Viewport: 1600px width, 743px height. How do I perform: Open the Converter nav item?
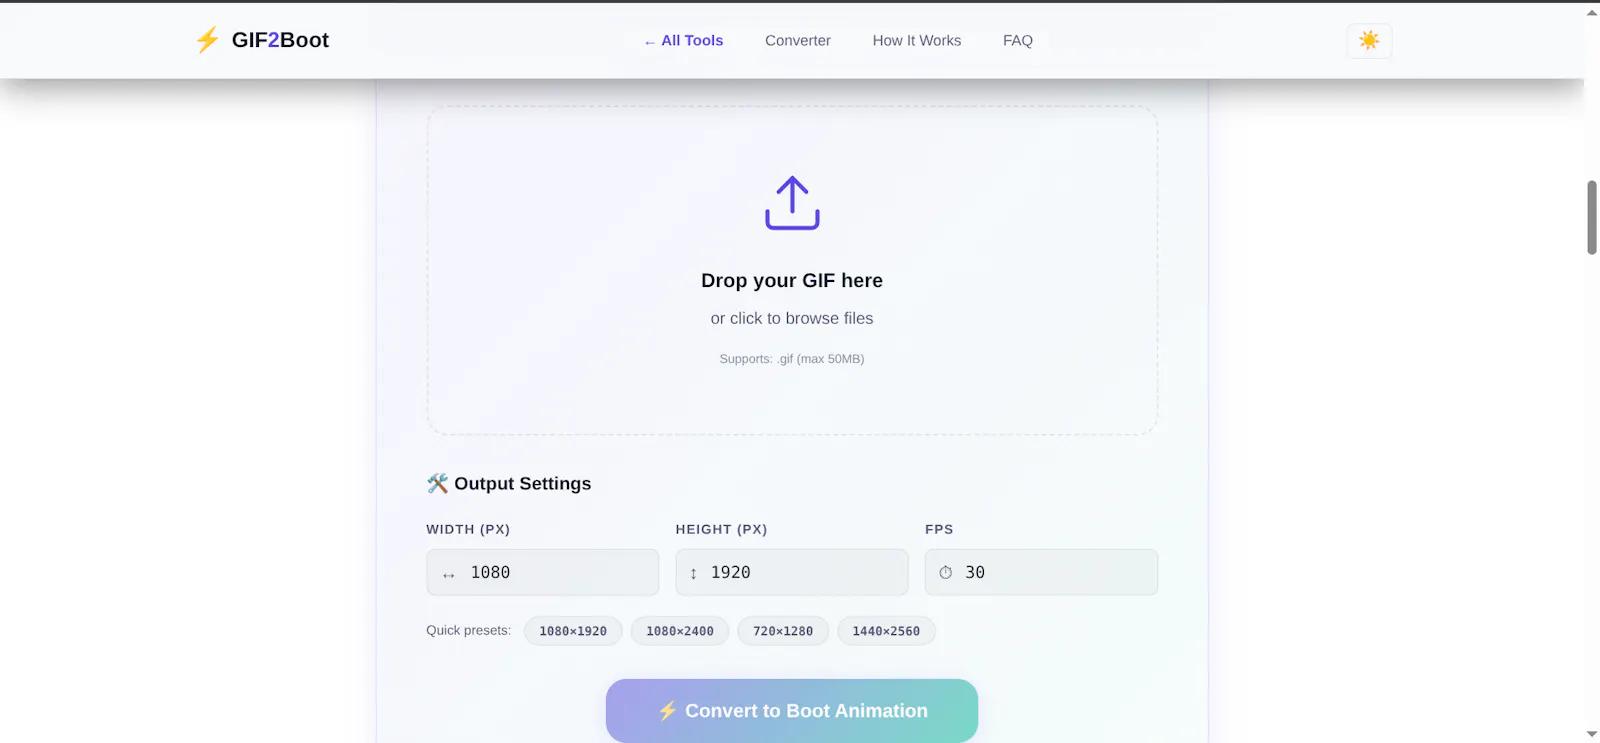pyautogui.click(x=798, y=41)
